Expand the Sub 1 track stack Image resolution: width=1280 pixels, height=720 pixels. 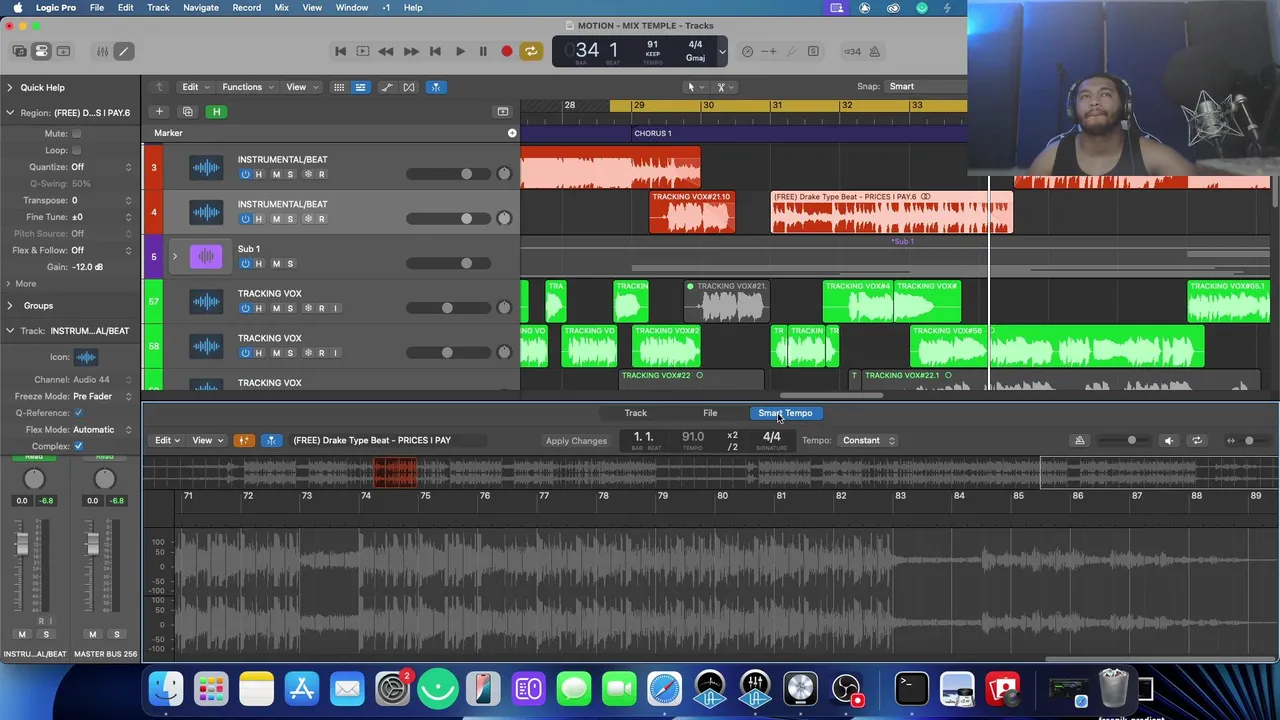click(174, 257)
